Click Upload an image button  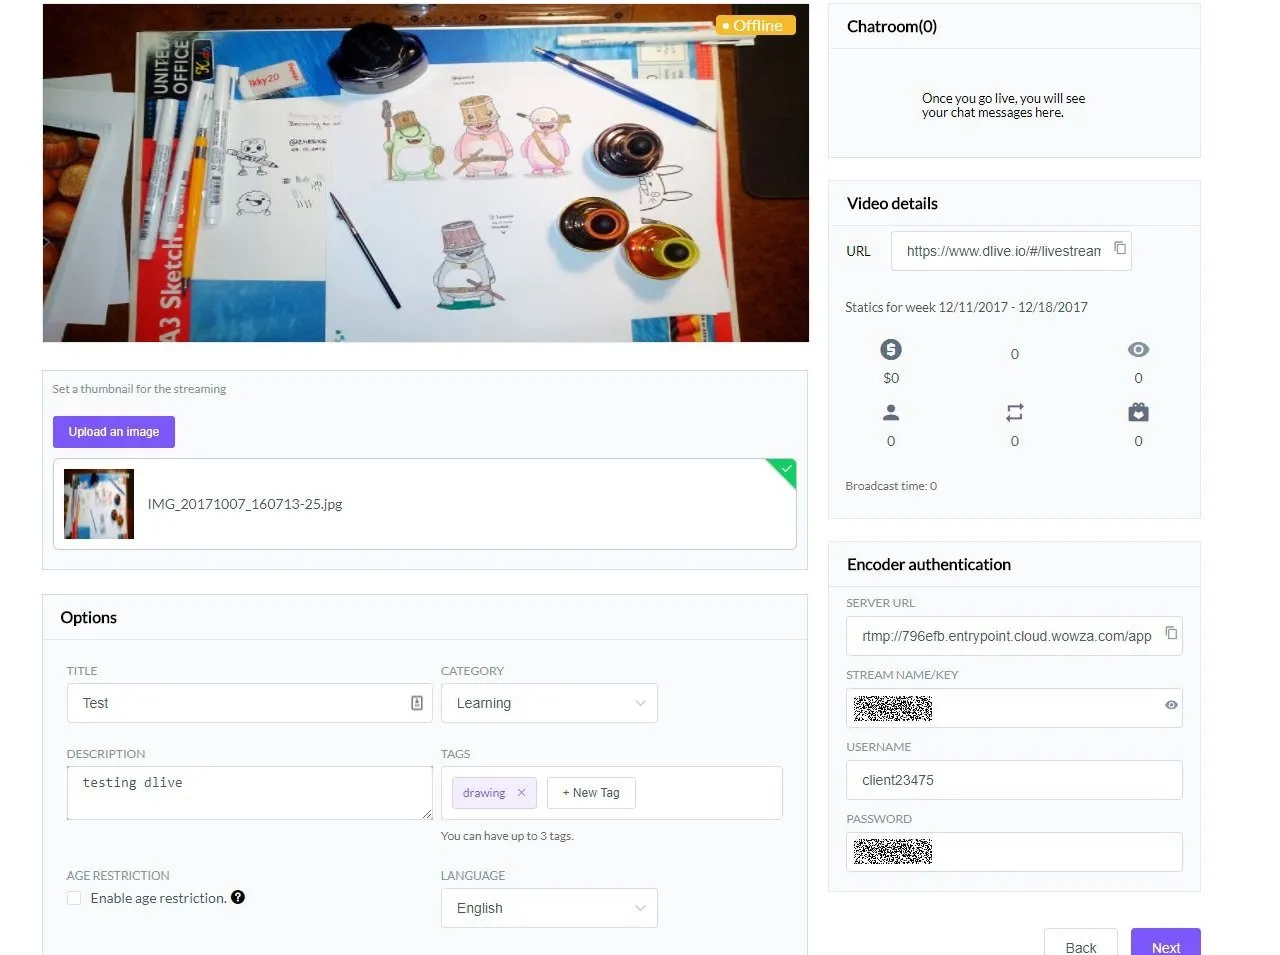114,432
